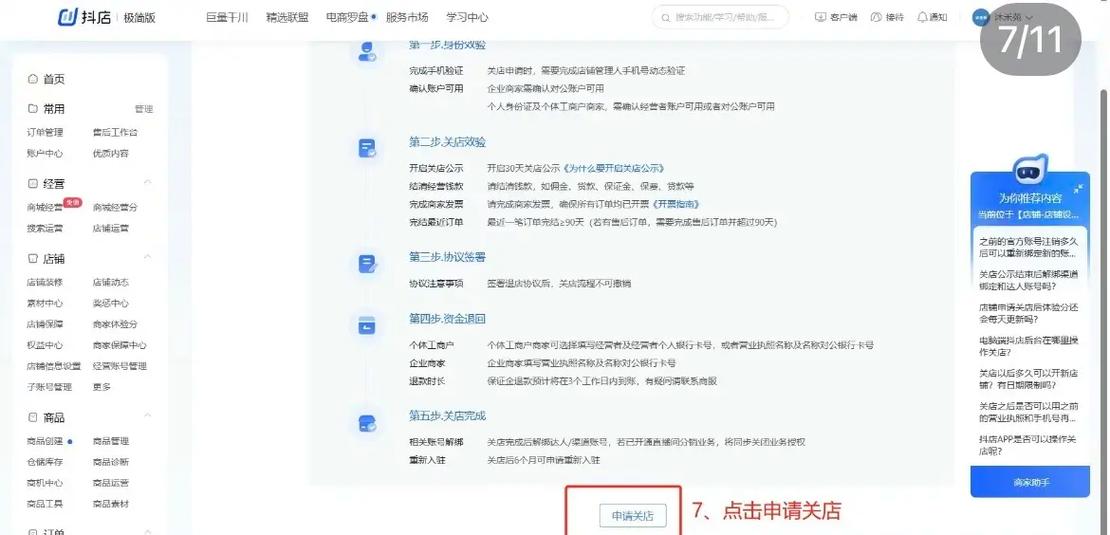This screenshot has width=1110, height=535.
Task: Open 子账号管理 in sidebar
Action: point(50,387)
